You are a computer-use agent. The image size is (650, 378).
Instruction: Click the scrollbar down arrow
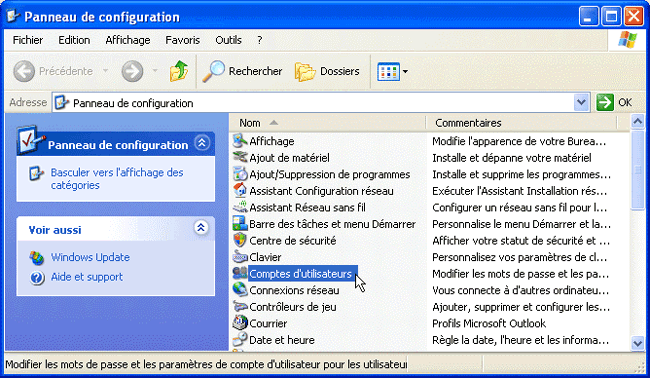637,343
